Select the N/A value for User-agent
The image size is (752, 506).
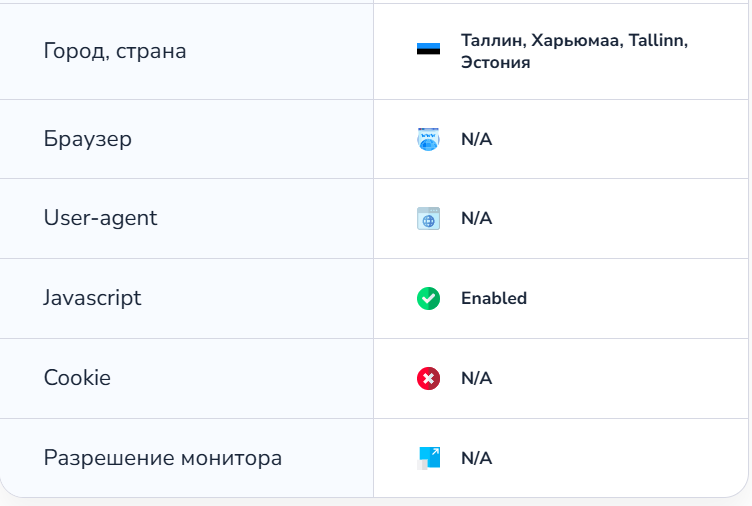tap(477, 218)
